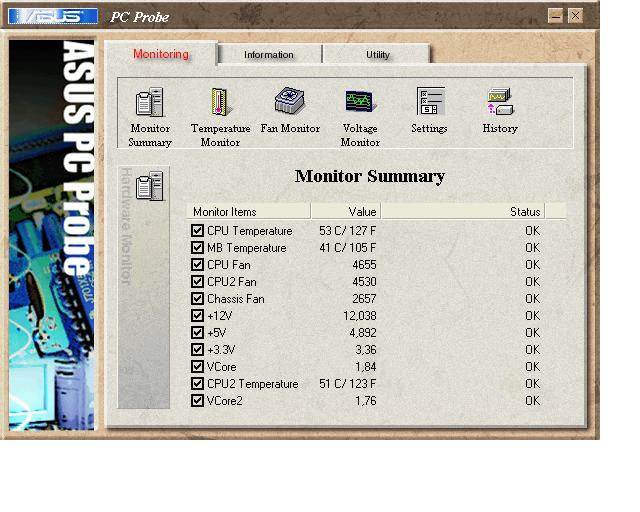Open the Fan Monitor icon
Viewport: 640px width, 512px height.
click(290, 100)
